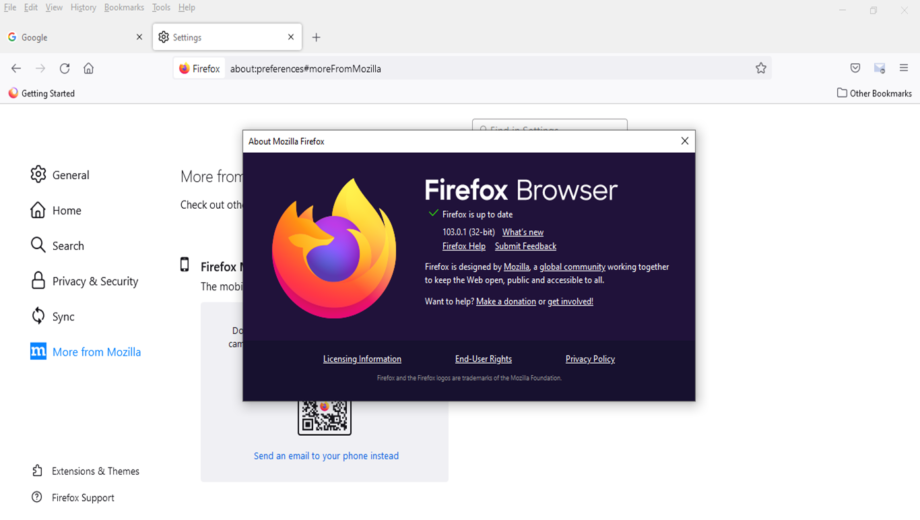
Task: Click the What's new link
Action: (x=523, y=232)
